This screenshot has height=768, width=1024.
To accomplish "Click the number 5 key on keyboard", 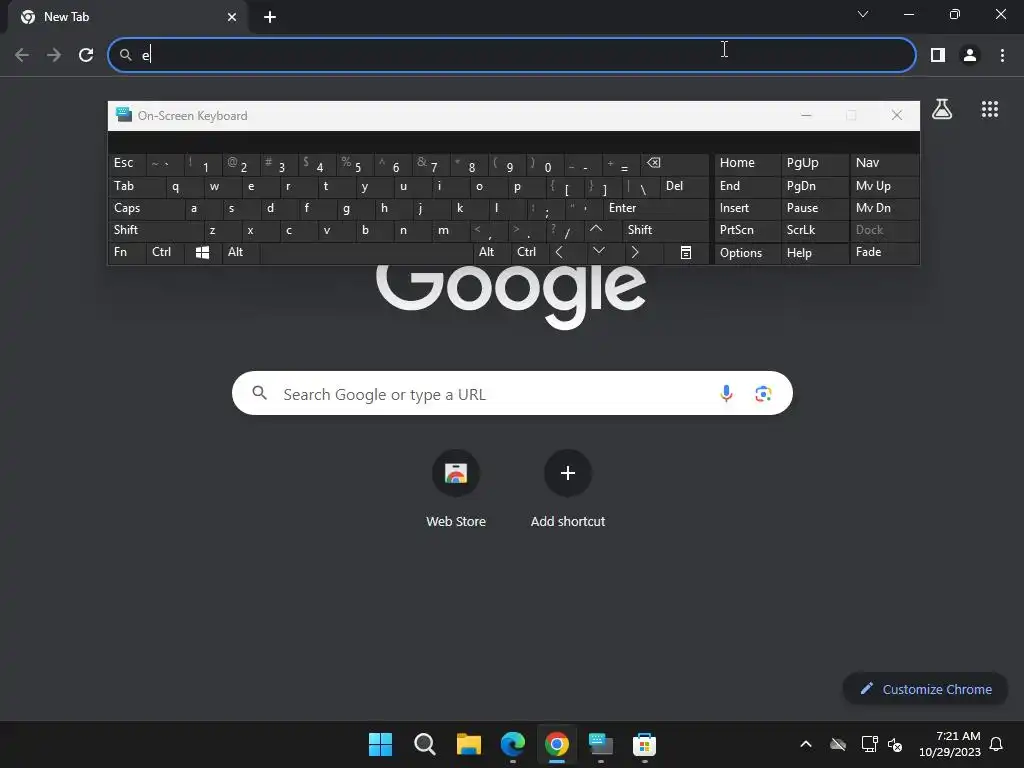I will (x=357, y=163).
